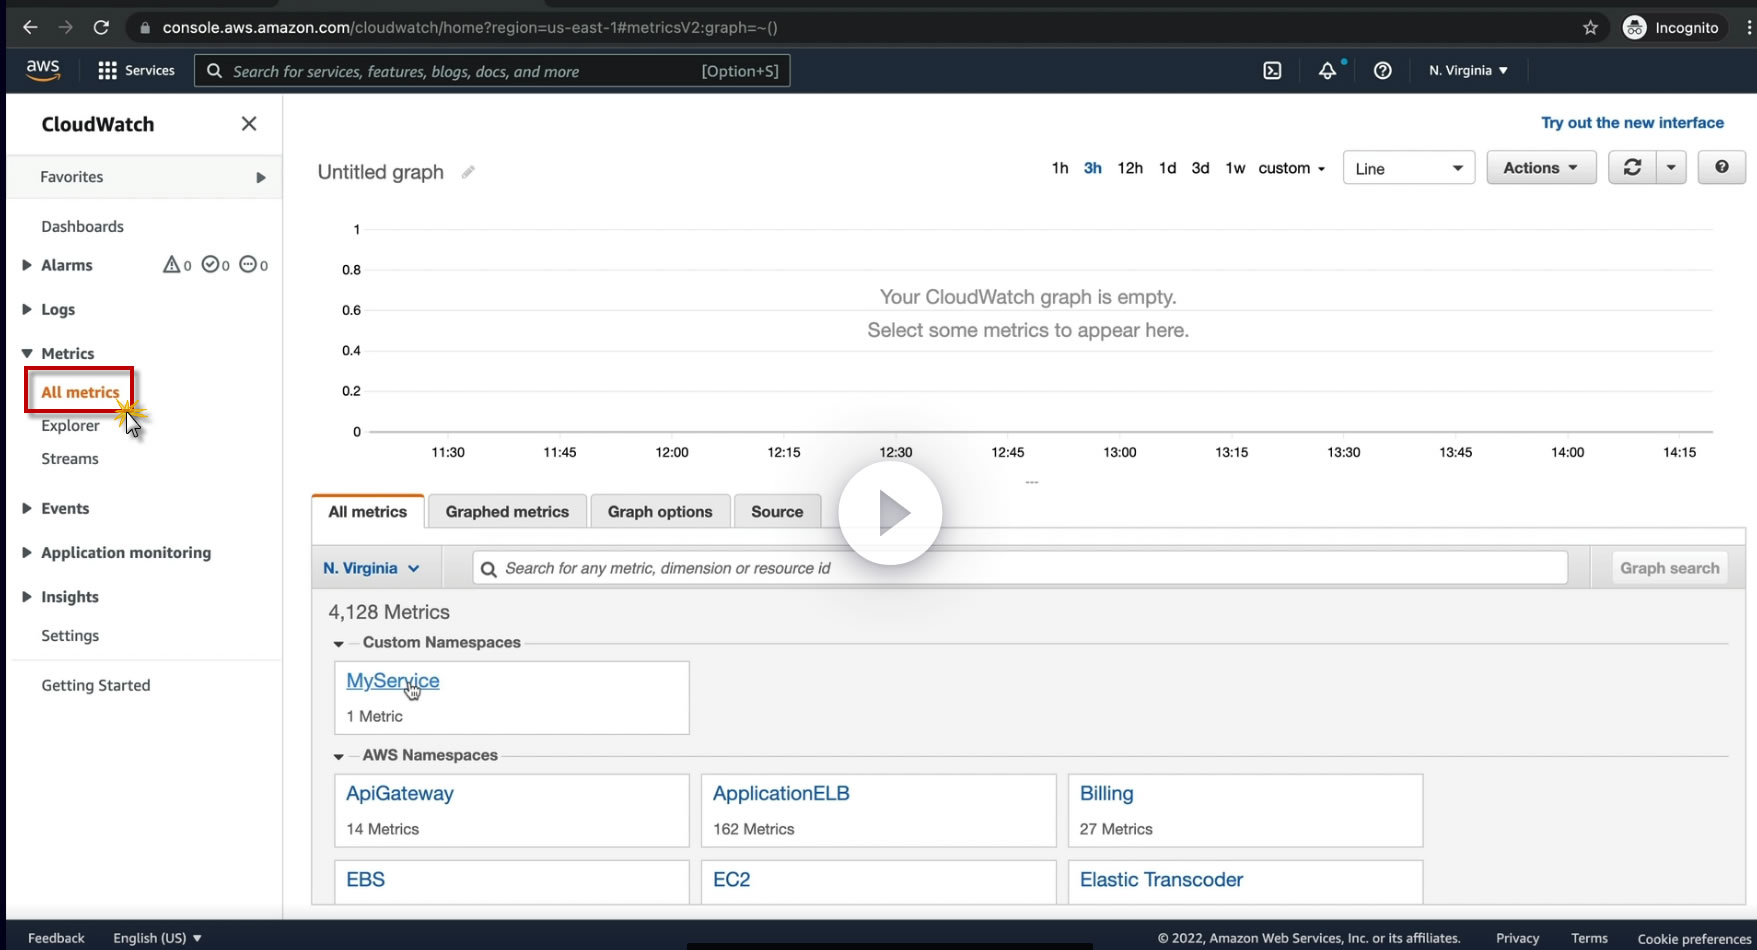Open the graph help button
This screenshot has height=950, width=1757.
(1721, 168)
